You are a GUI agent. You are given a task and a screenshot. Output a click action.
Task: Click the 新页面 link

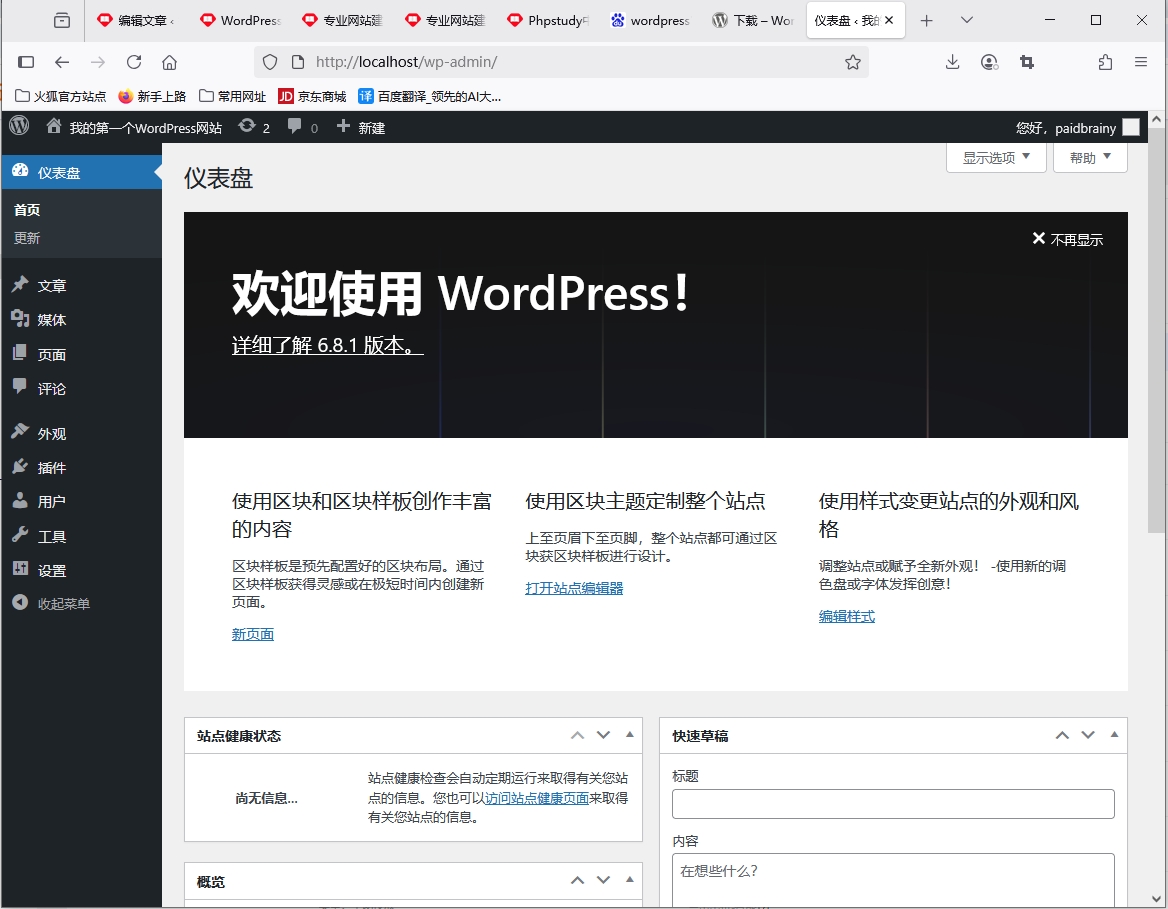pos(253,634)
